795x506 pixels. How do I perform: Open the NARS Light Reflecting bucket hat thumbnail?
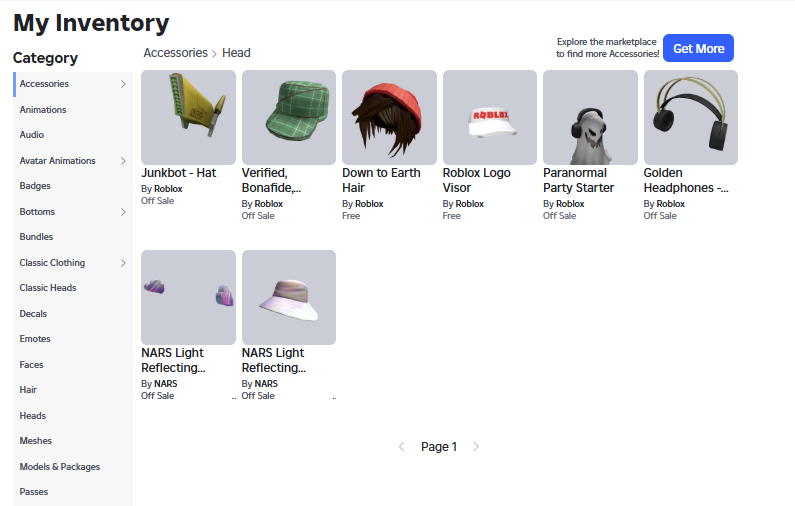(288, 297)
